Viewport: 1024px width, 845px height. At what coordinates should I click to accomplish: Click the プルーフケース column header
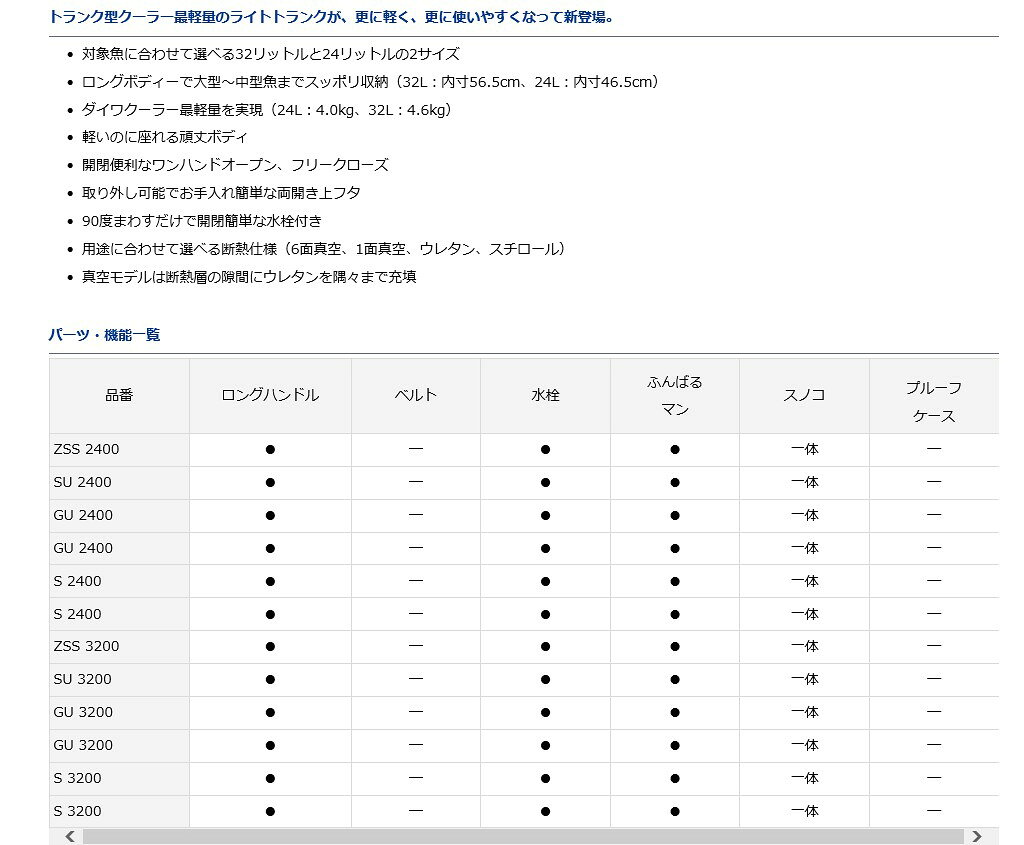934,395
